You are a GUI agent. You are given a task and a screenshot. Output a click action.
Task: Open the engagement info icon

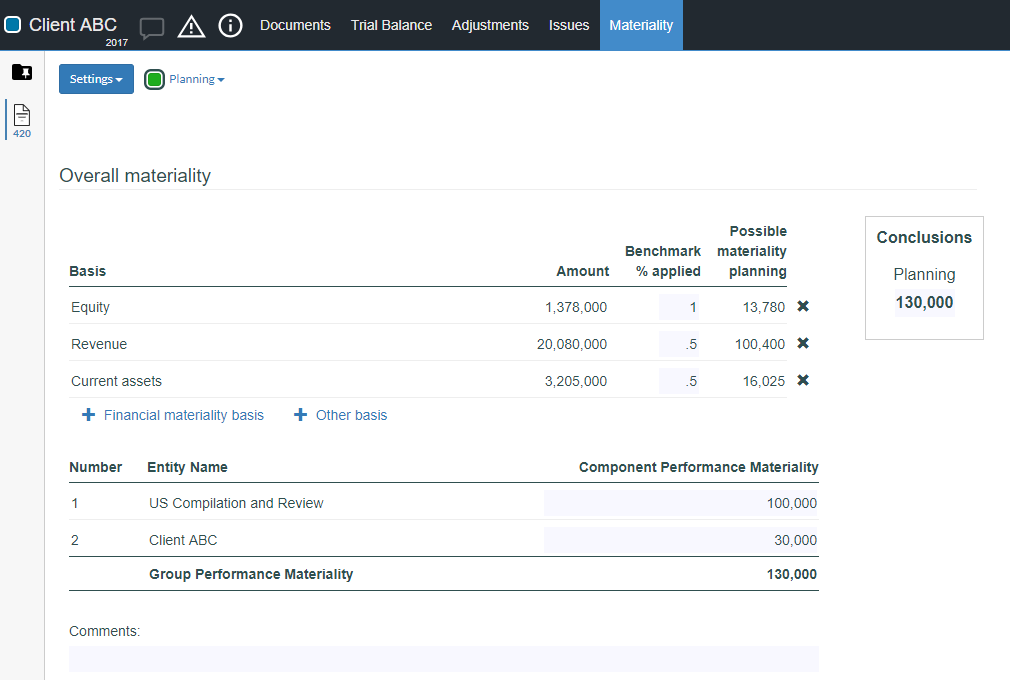point(230,25)
